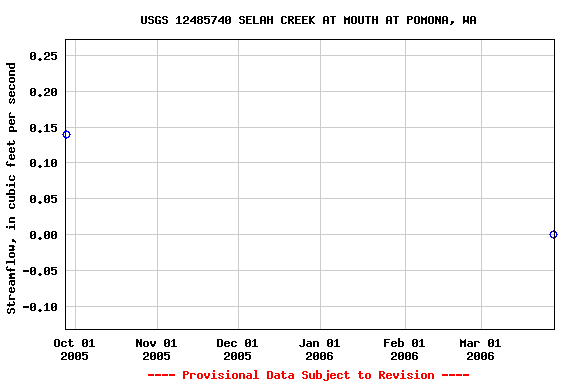Click the -0.10 y-axis tick label
Viewport: 576px width, 384px height.
pos(40,307)
